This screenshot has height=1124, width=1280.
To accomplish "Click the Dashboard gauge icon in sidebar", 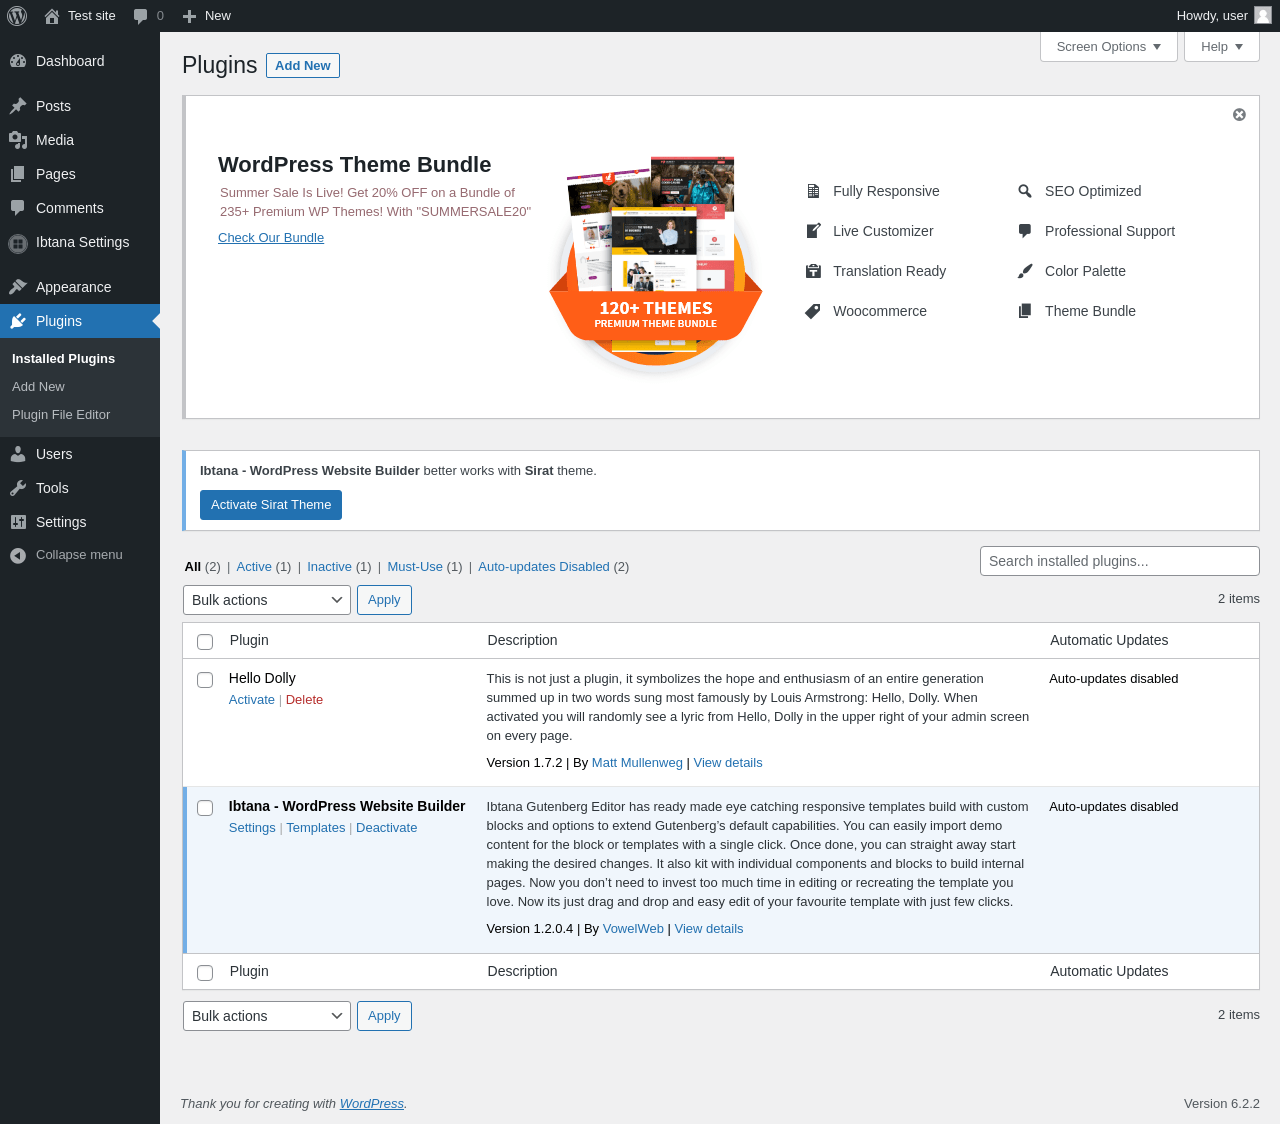I will click(x=18, y=61).
